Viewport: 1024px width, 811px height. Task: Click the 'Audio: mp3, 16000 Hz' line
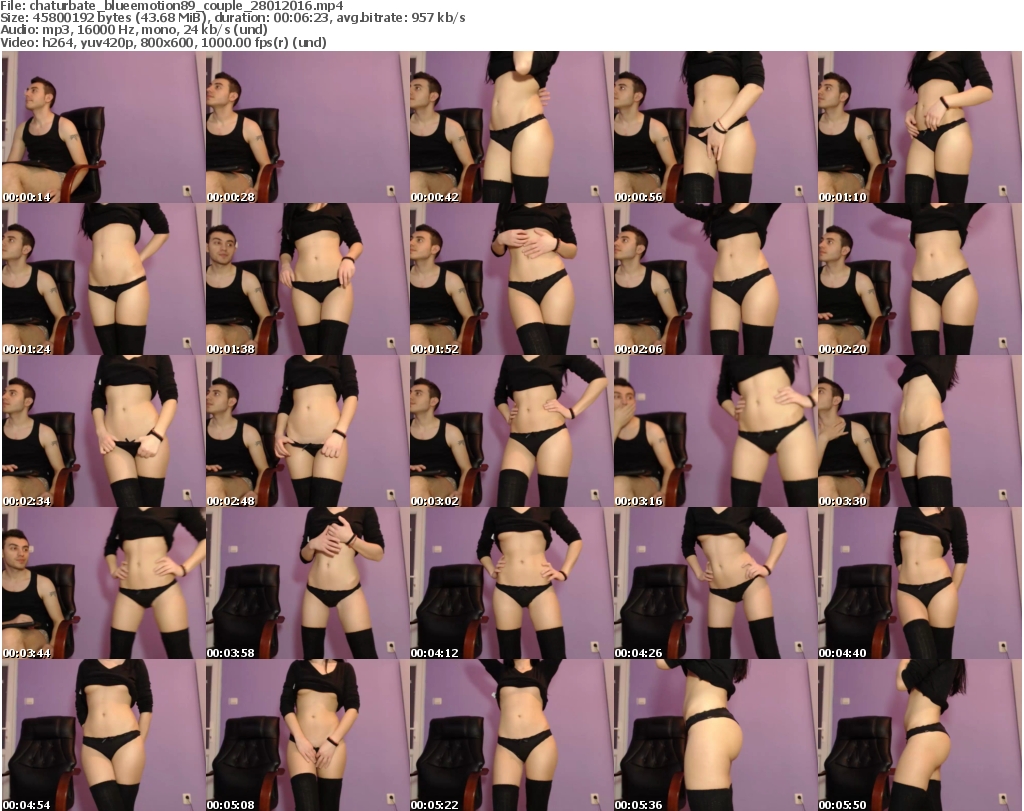tap(134, 30)
